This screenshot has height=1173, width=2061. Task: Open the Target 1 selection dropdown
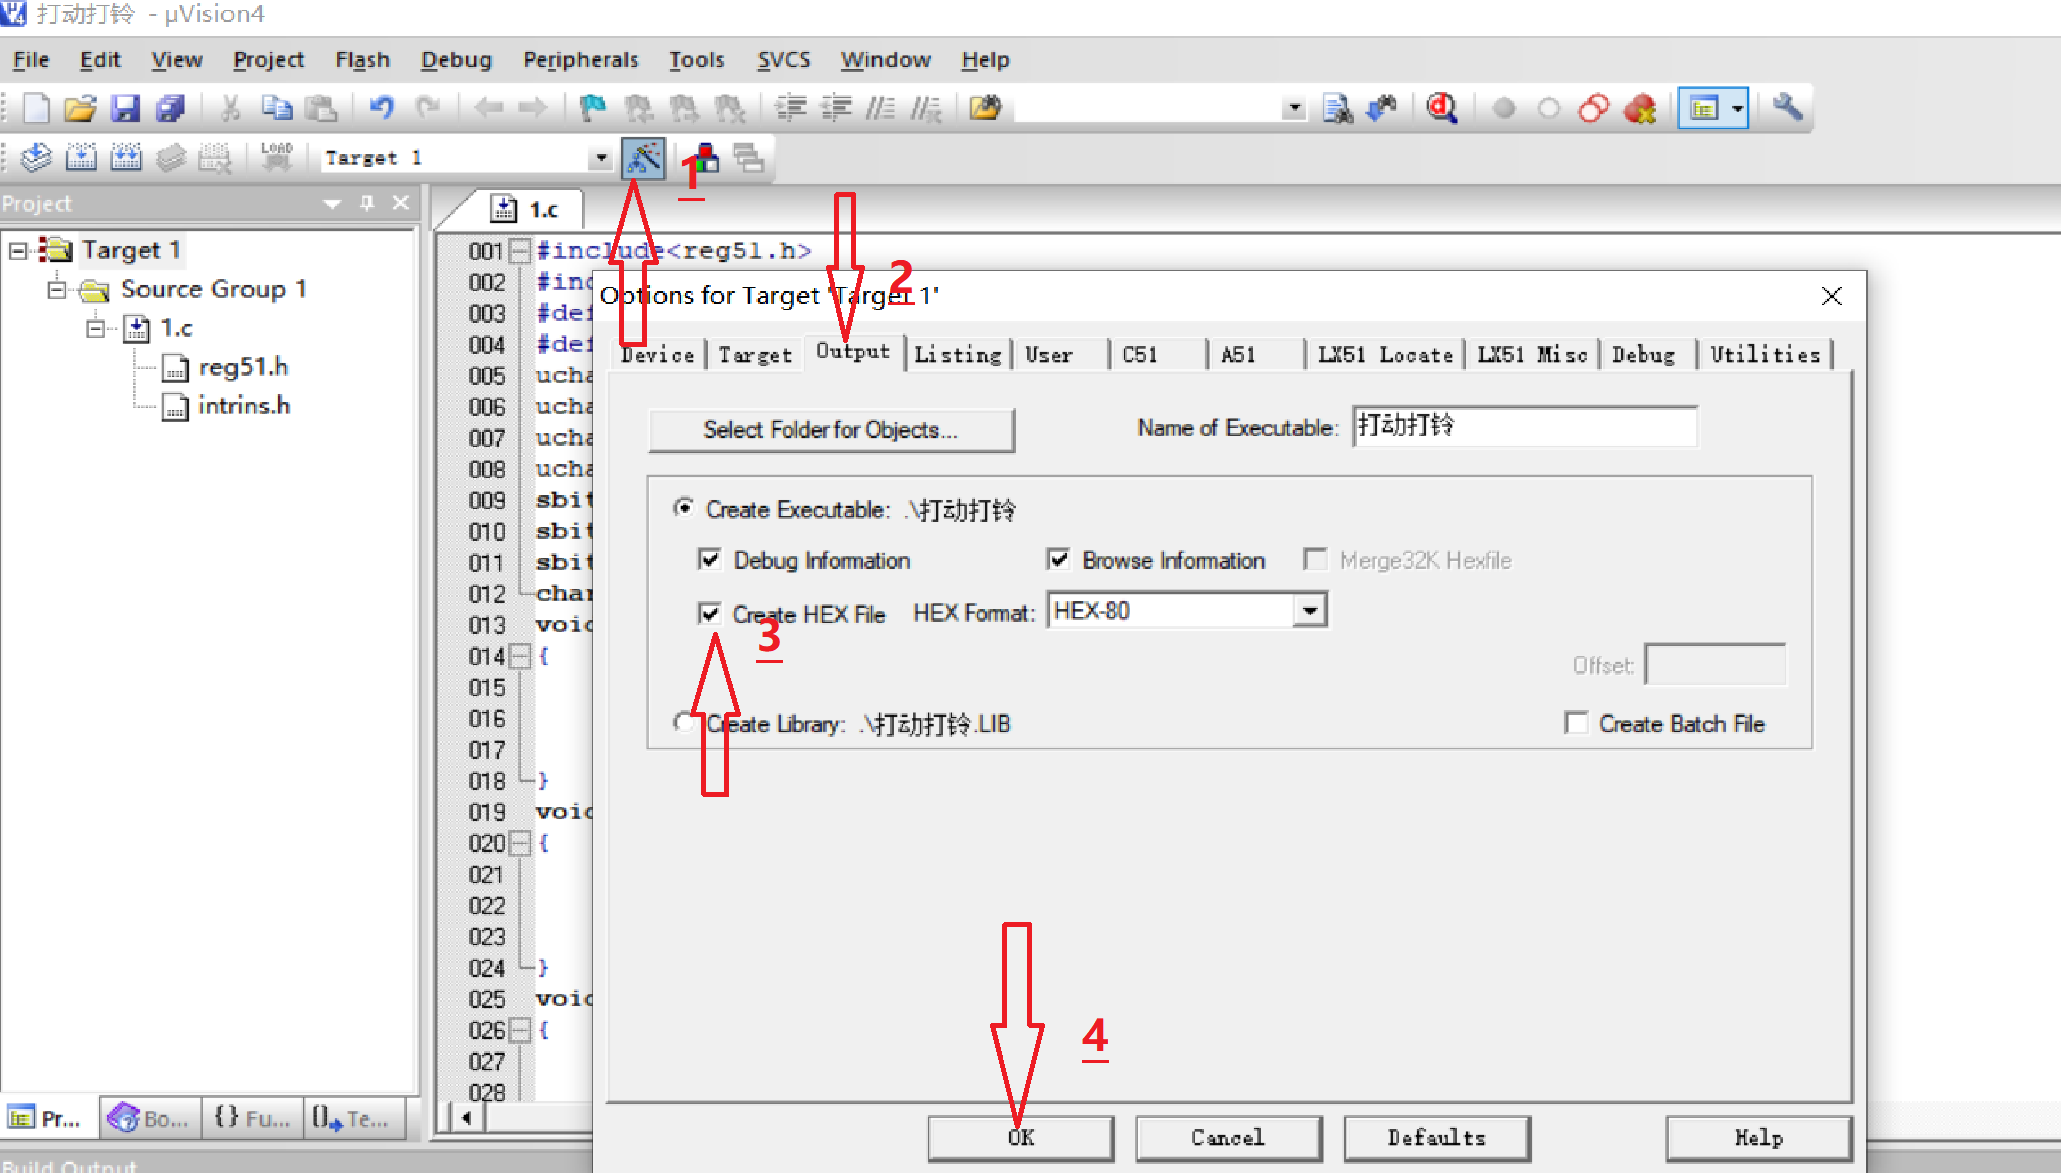[599, 157]
